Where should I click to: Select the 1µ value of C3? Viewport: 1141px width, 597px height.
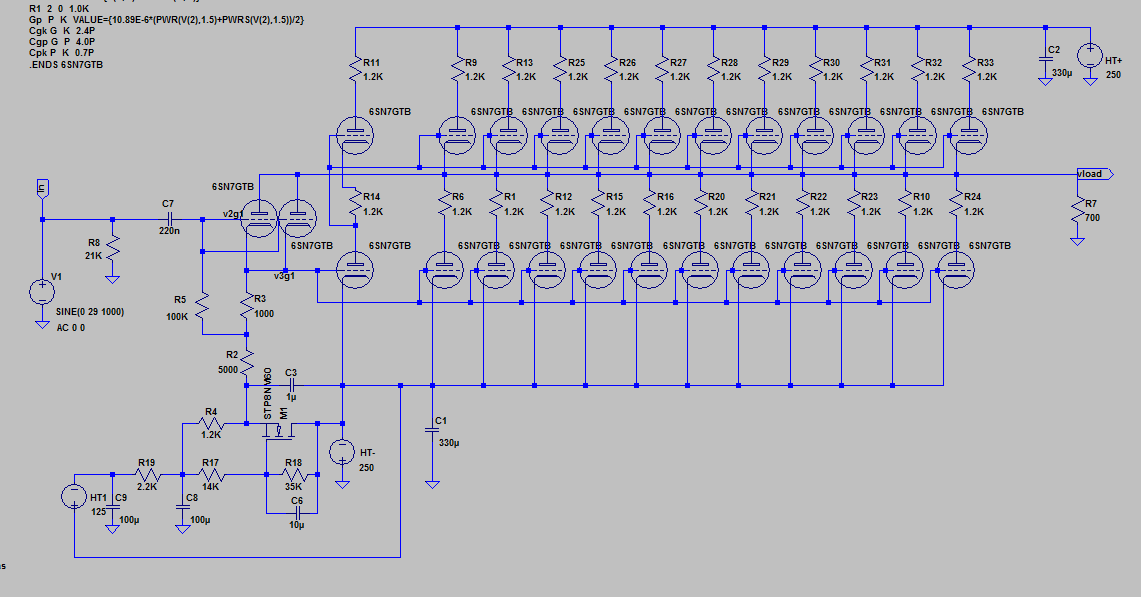[291, 398]
